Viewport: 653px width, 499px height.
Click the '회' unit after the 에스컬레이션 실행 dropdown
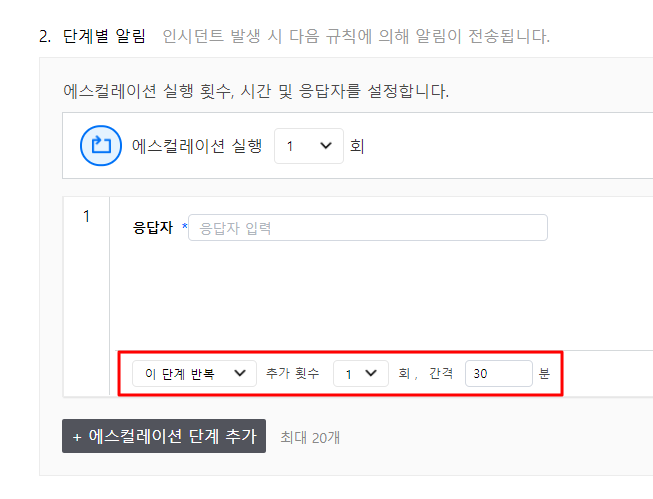click(356, 146)
